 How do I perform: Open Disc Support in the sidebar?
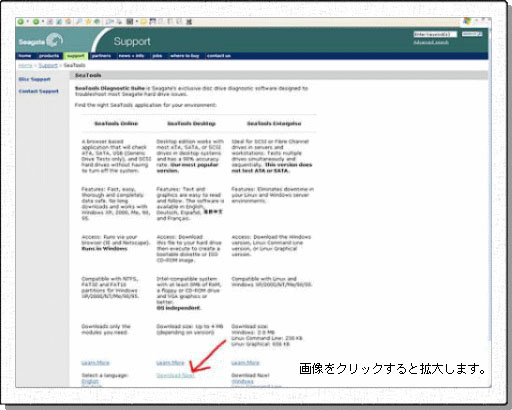tap(35, 79)
